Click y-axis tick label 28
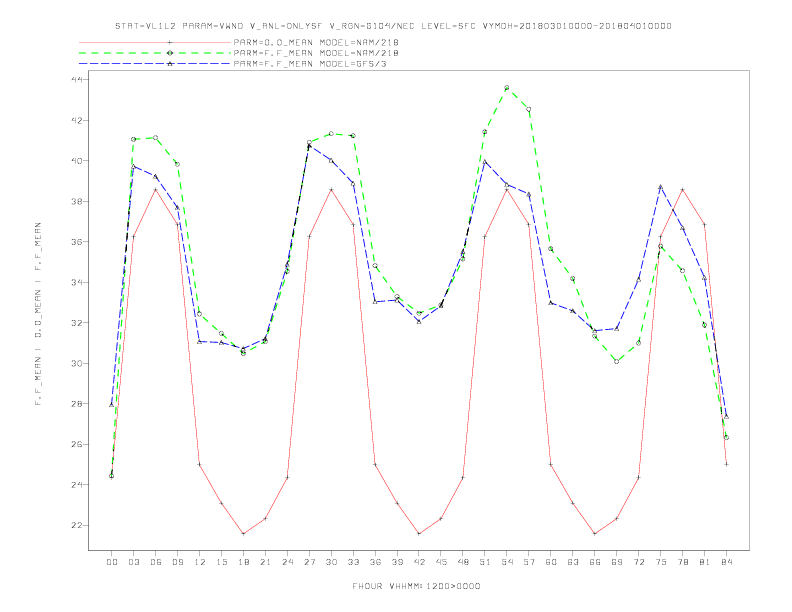Viewport: 792px width, 612px height. tap(77, 403)
